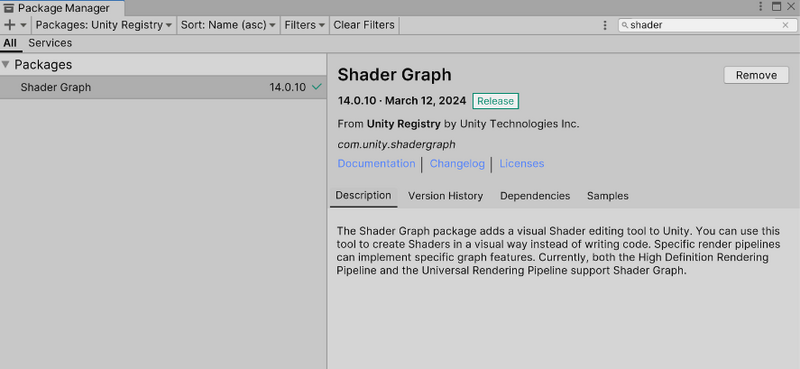Viewport: 800px width, 369px height.
Task: Switch to the Services tab
Action: click(50, 43)
